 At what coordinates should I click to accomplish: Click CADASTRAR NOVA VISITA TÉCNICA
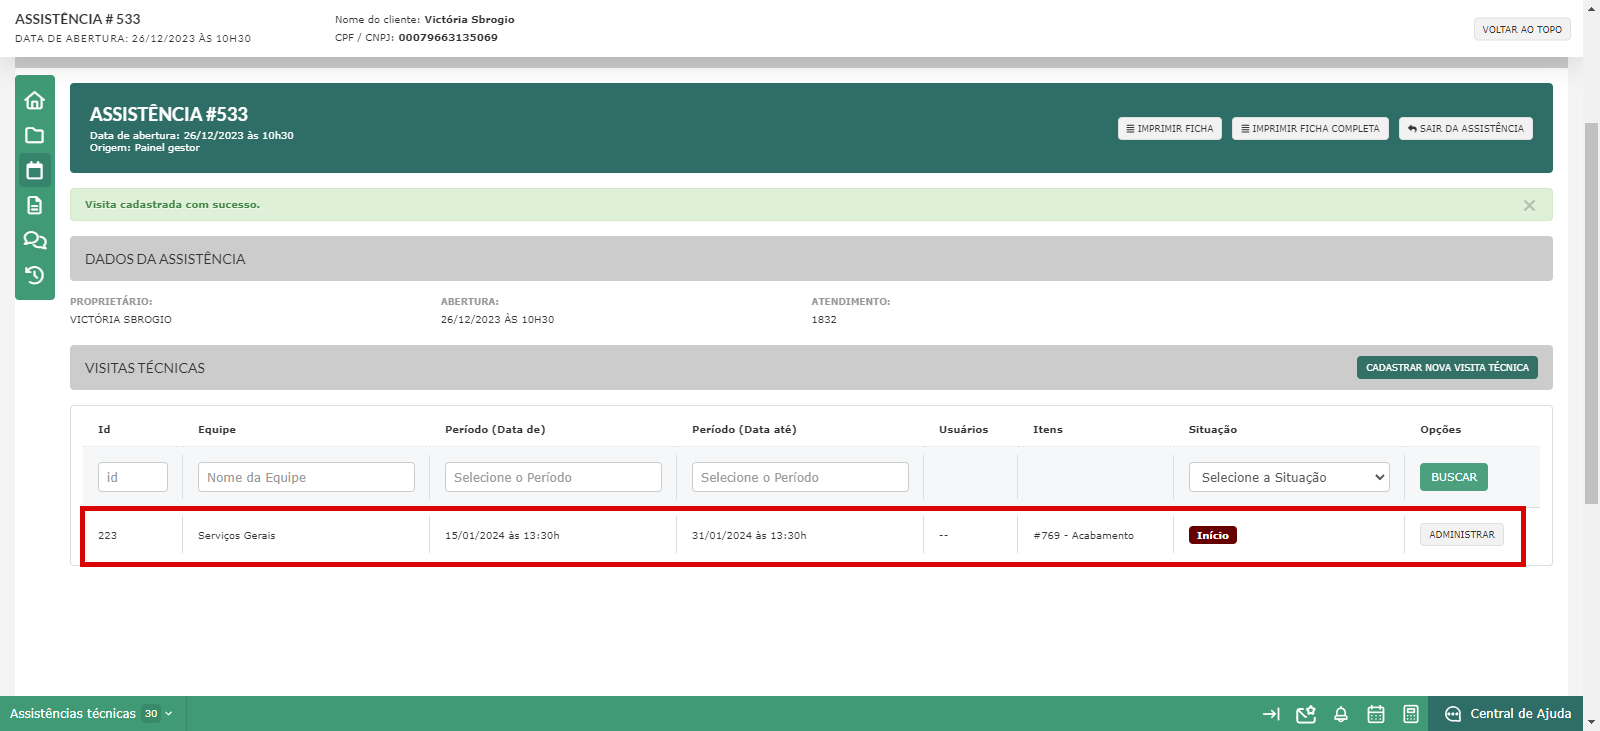click(1447, 368)
